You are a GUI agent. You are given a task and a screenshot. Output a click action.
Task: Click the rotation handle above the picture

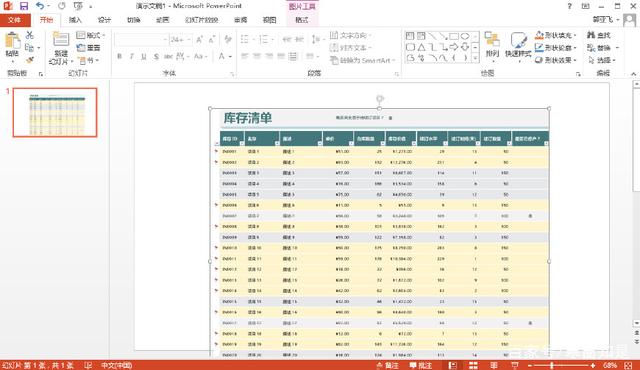(380, 99)
